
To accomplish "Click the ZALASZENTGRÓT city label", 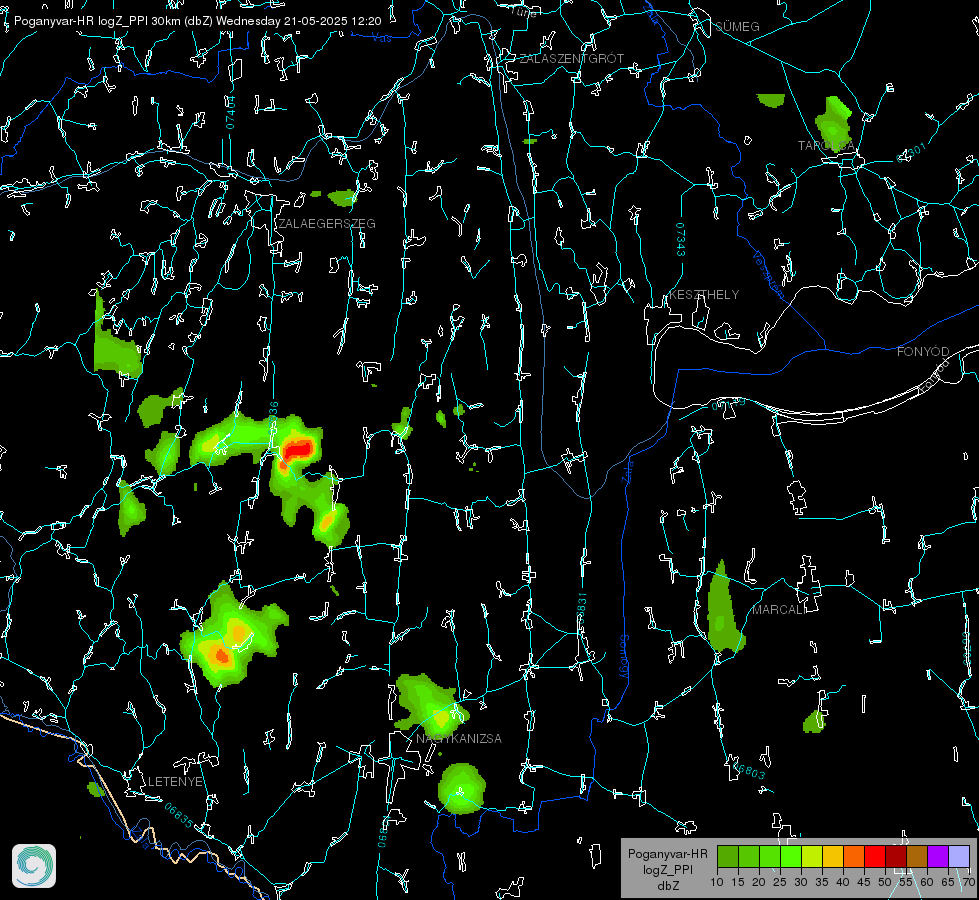I will (571, 59).
